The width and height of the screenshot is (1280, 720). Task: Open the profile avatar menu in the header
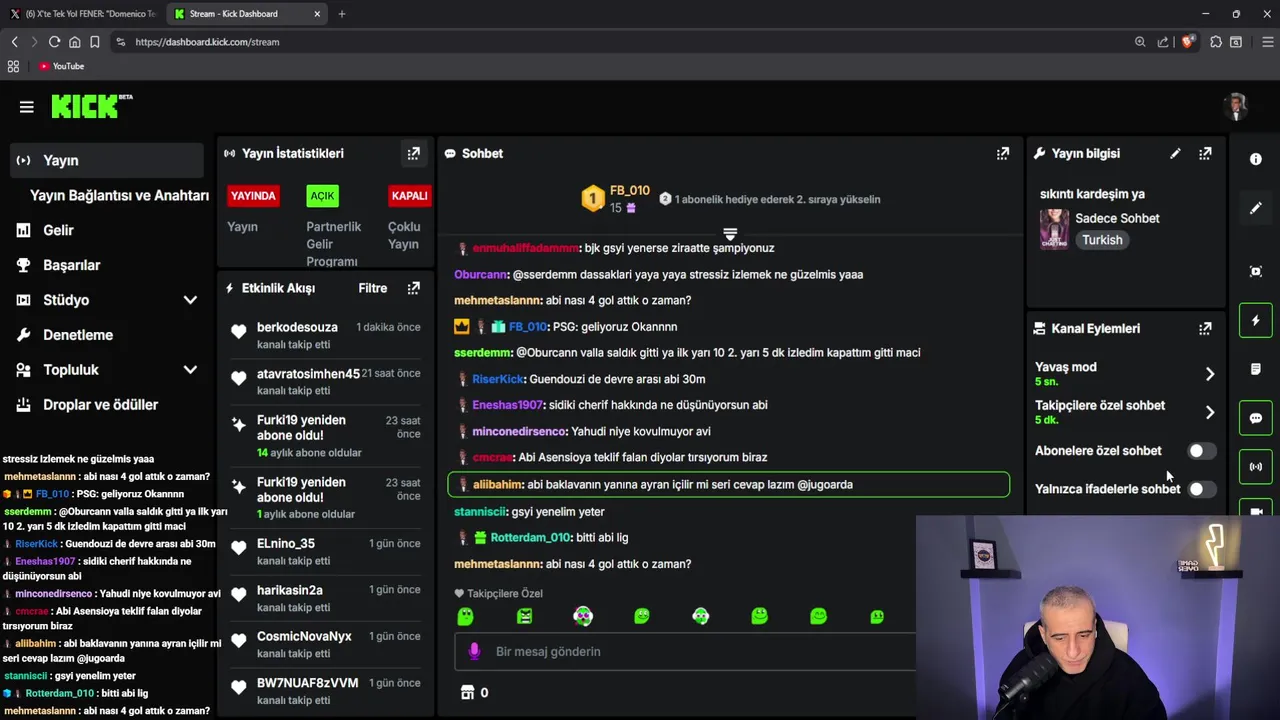pyautogui.click(x=1237, y=107)
